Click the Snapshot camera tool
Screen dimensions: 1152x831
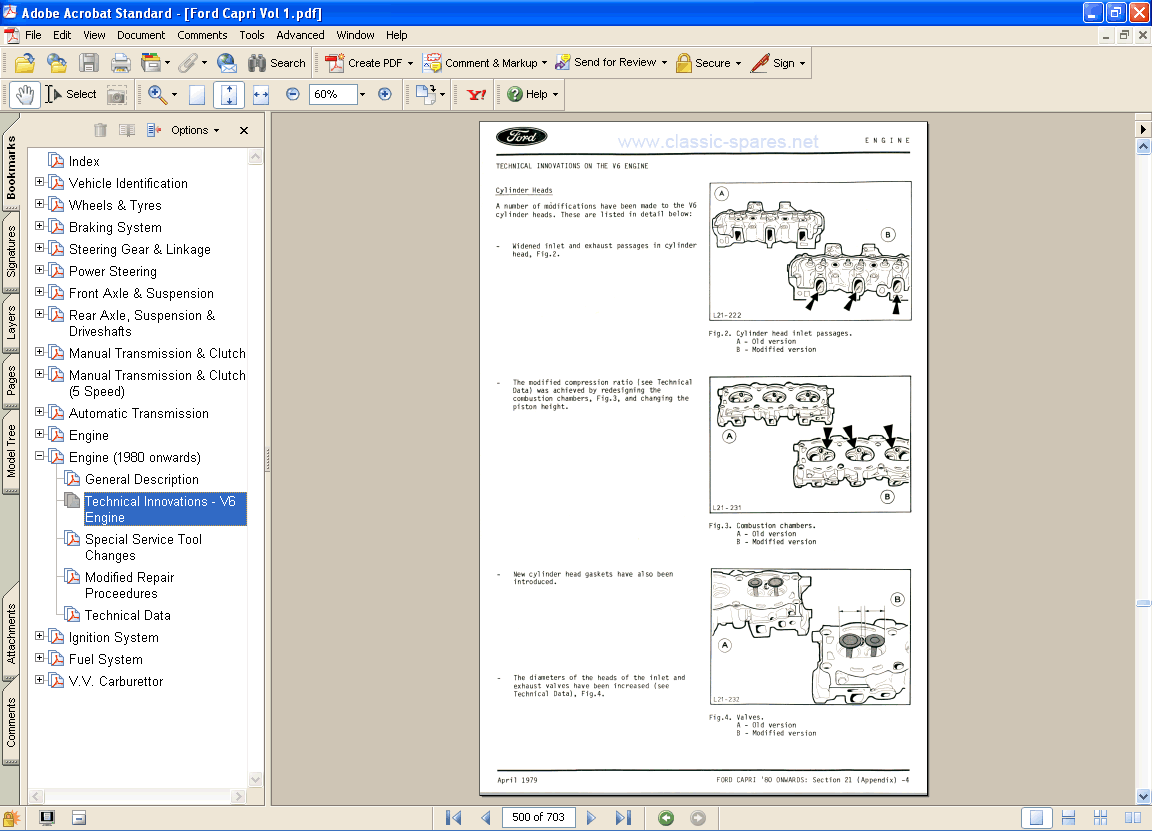117,94
